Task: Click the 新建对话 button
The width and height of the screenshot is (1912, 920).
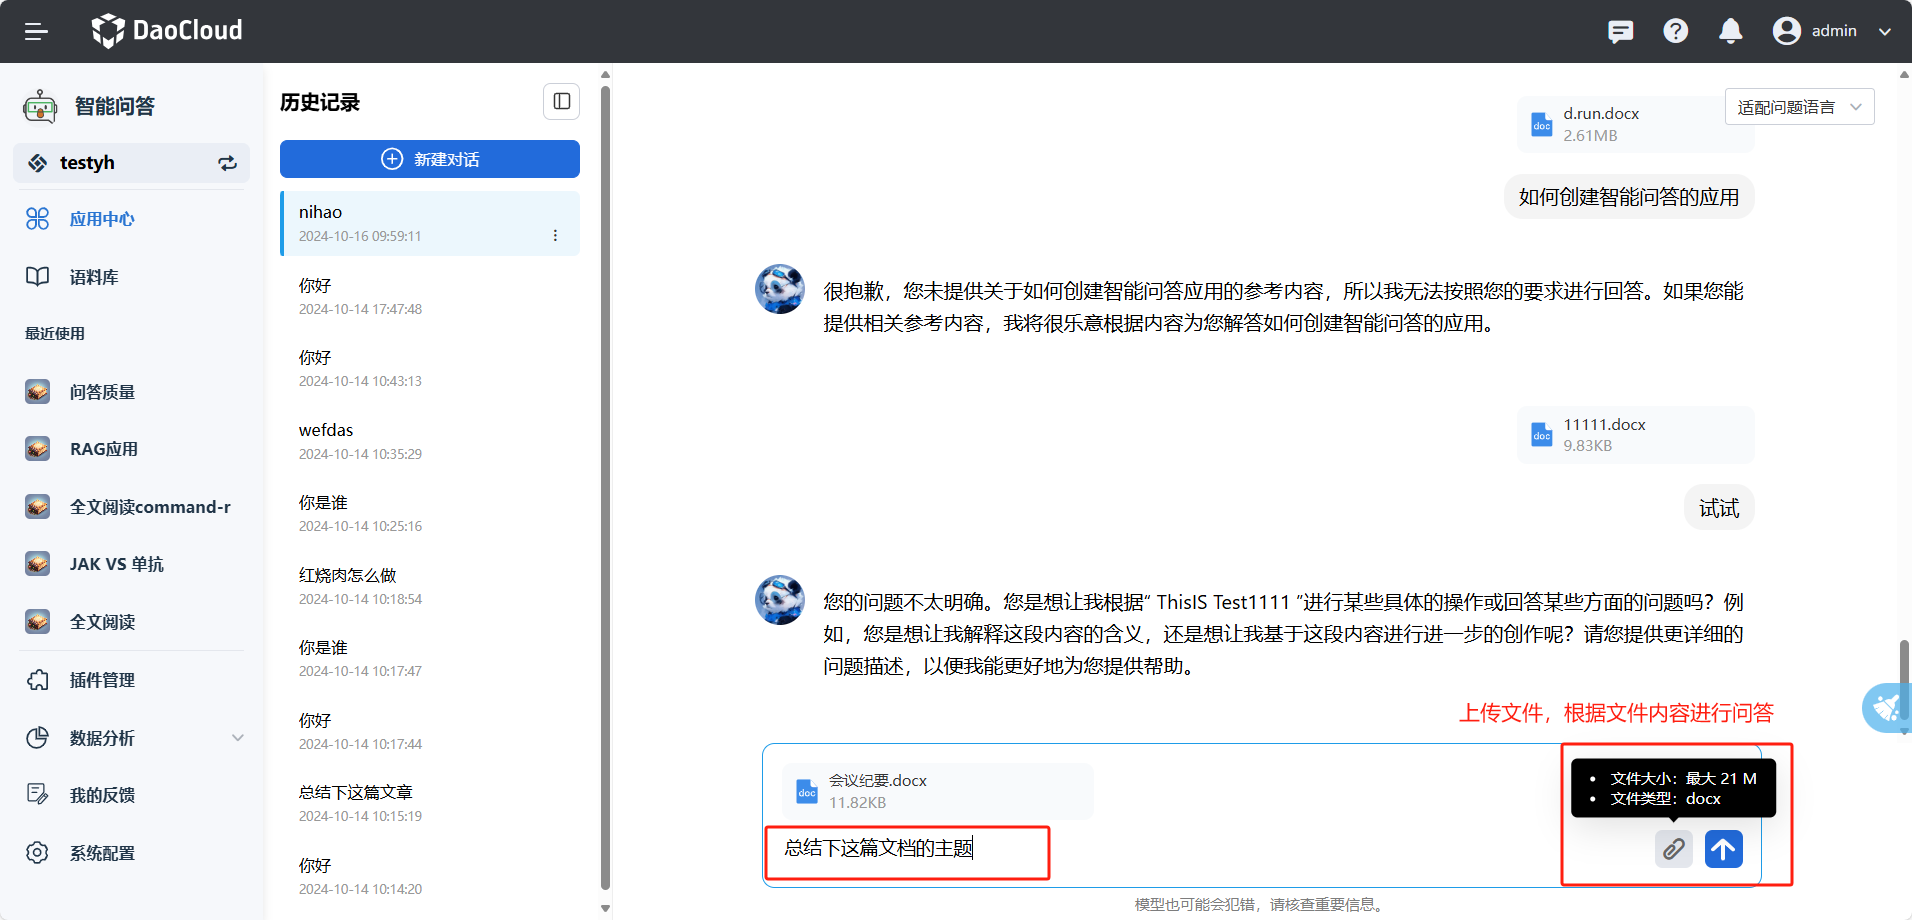Action: click(x=429, y=159)
